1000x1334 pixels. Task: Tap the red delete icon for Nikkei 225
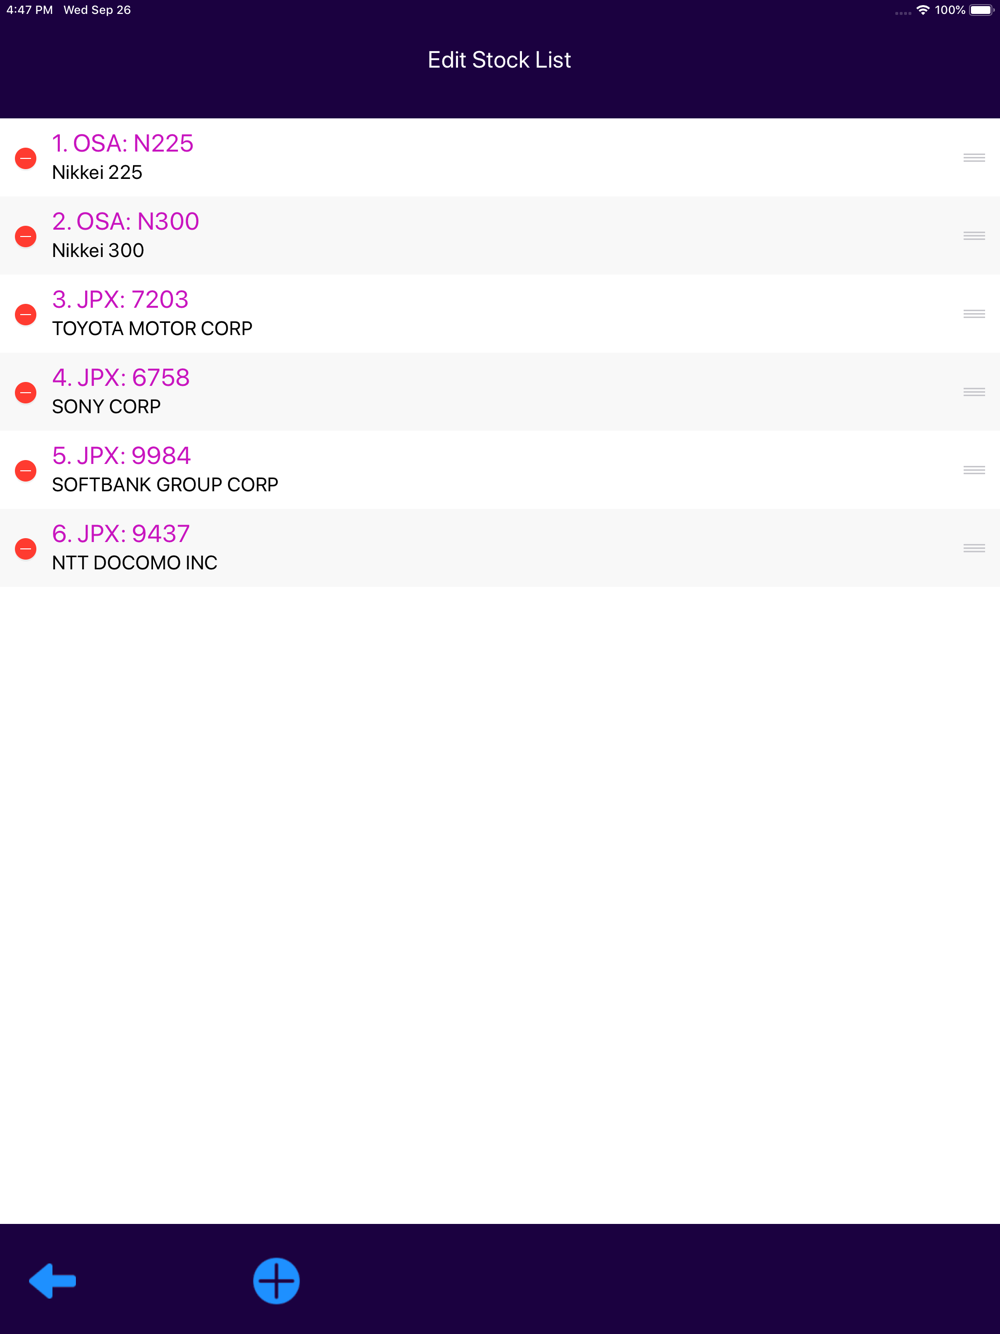click(26, 158)
